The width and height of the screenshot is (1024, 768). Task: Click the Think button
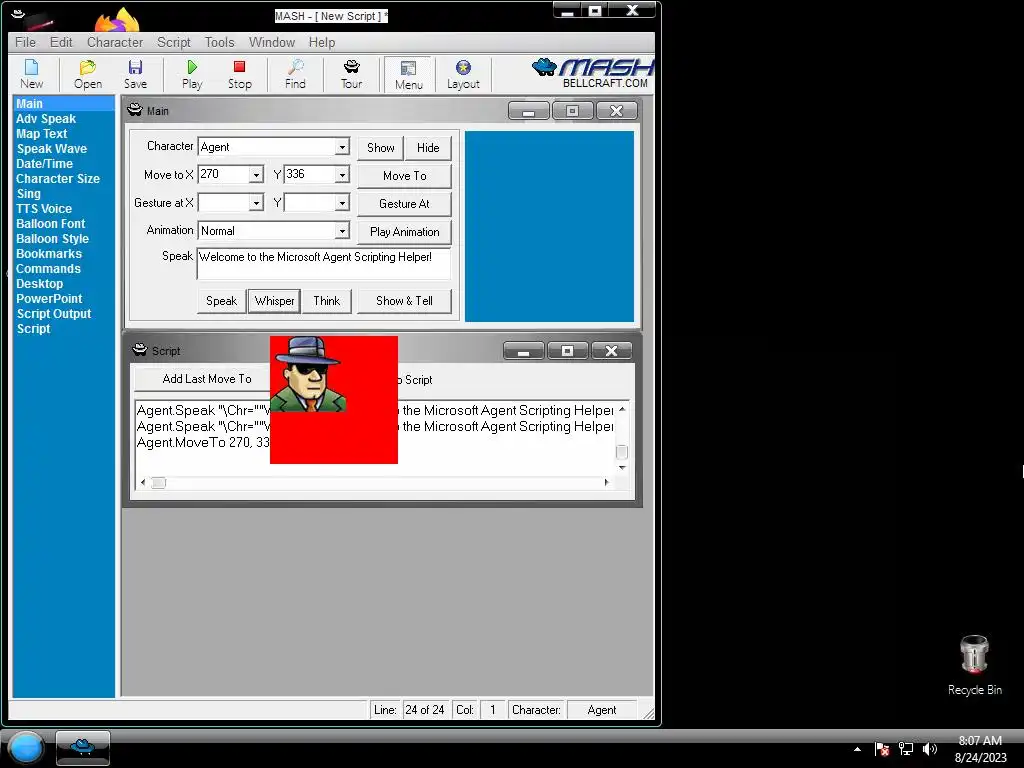pos(327,301)
